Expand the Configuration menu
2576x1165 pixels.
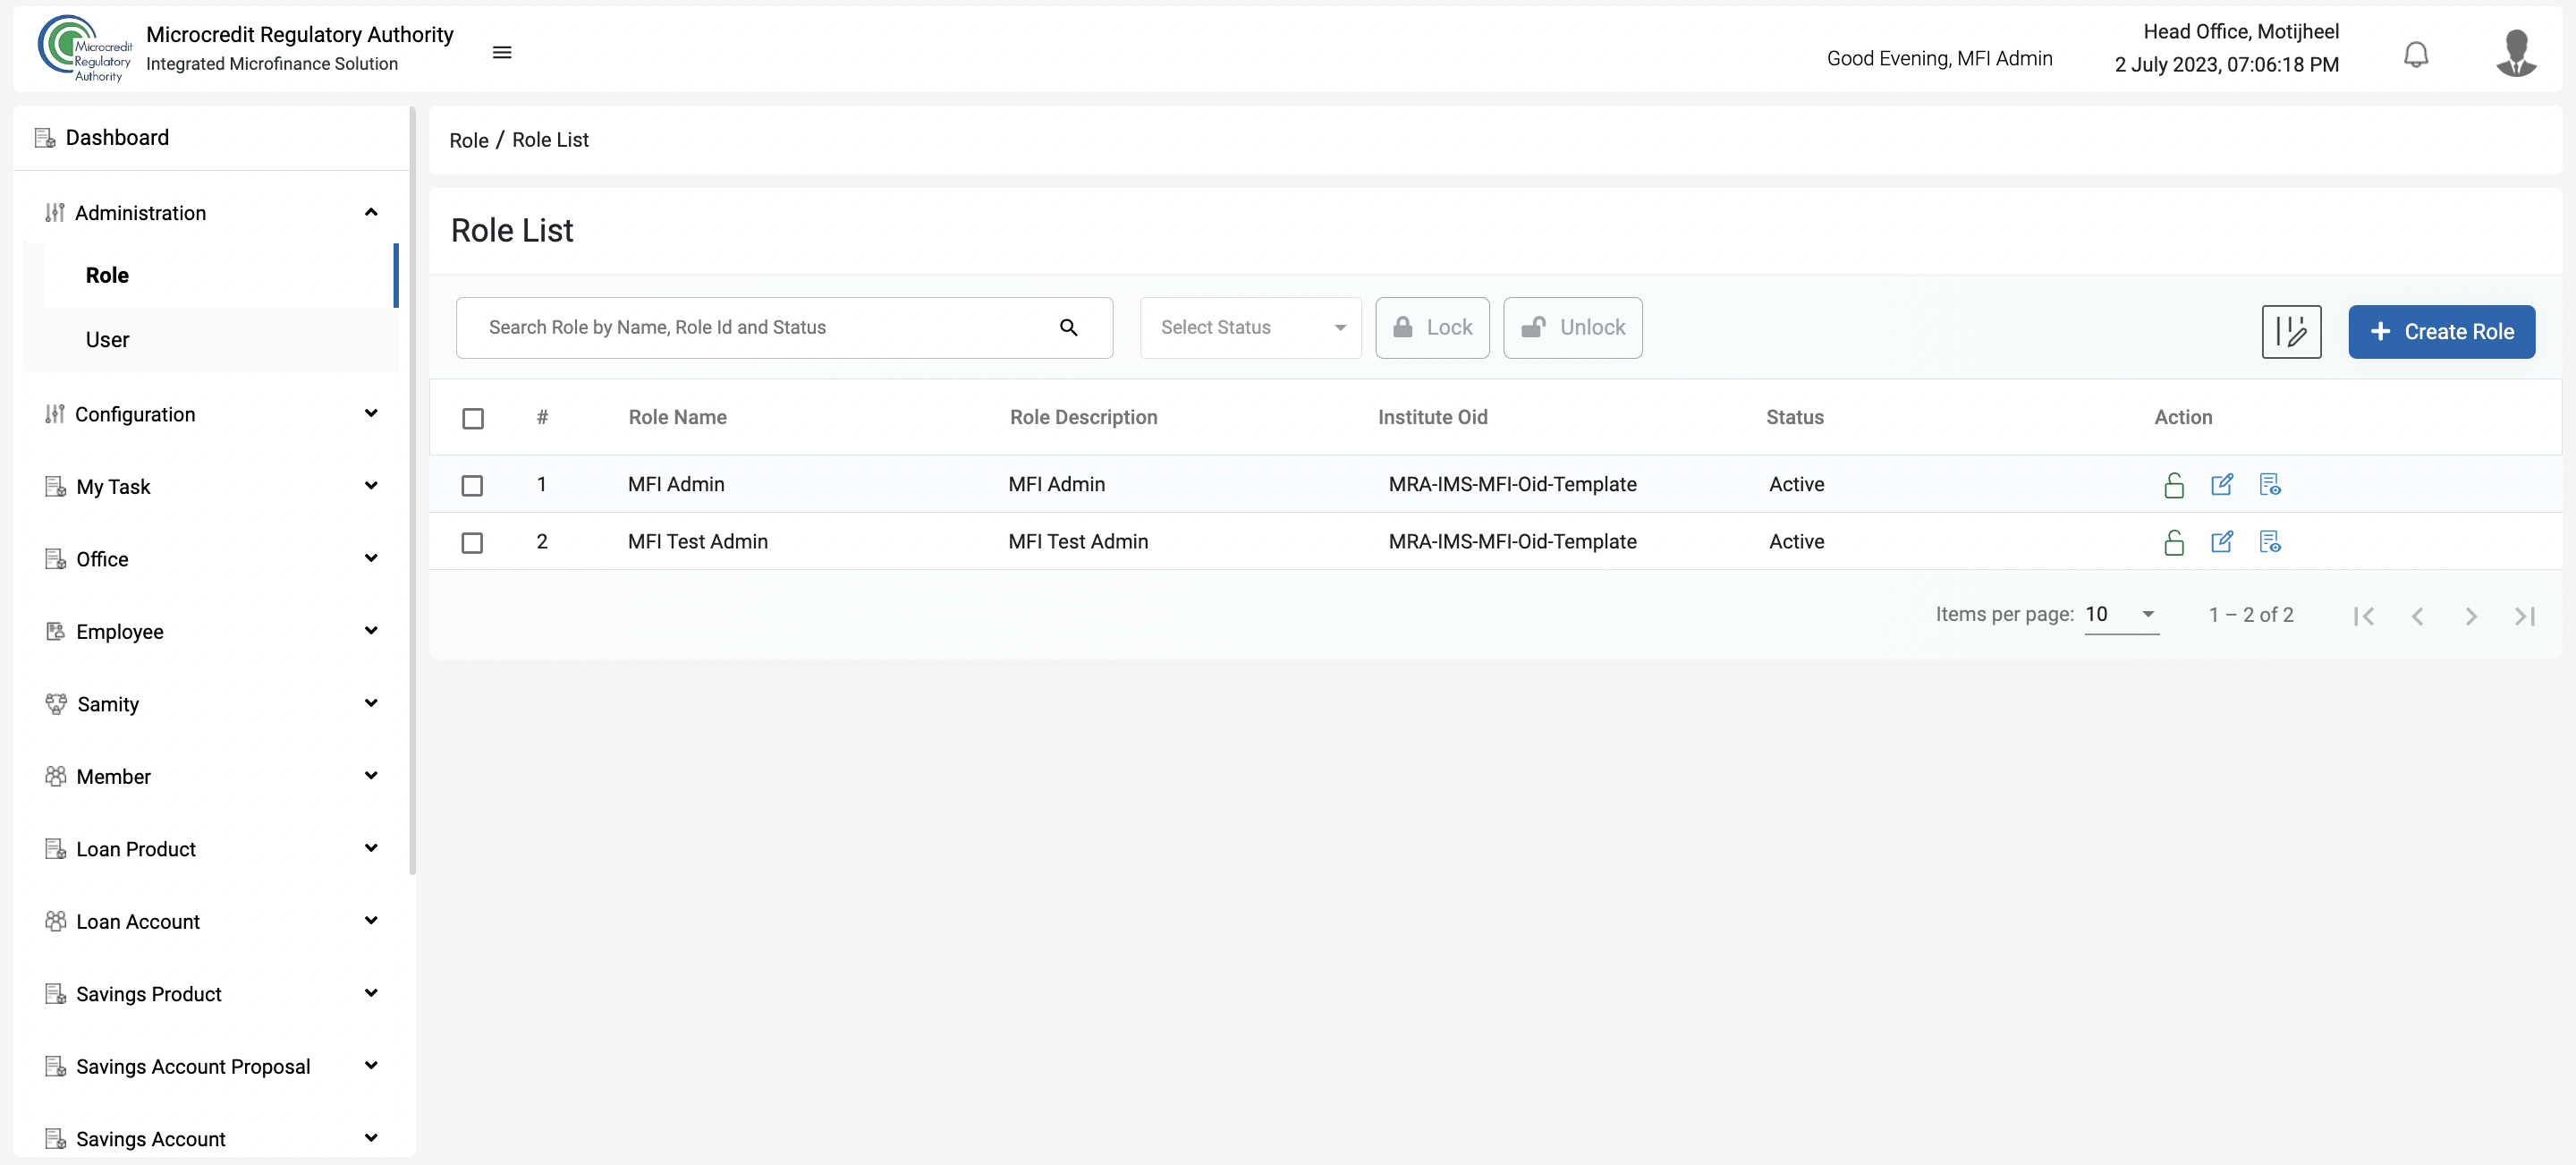coord(371,413)
